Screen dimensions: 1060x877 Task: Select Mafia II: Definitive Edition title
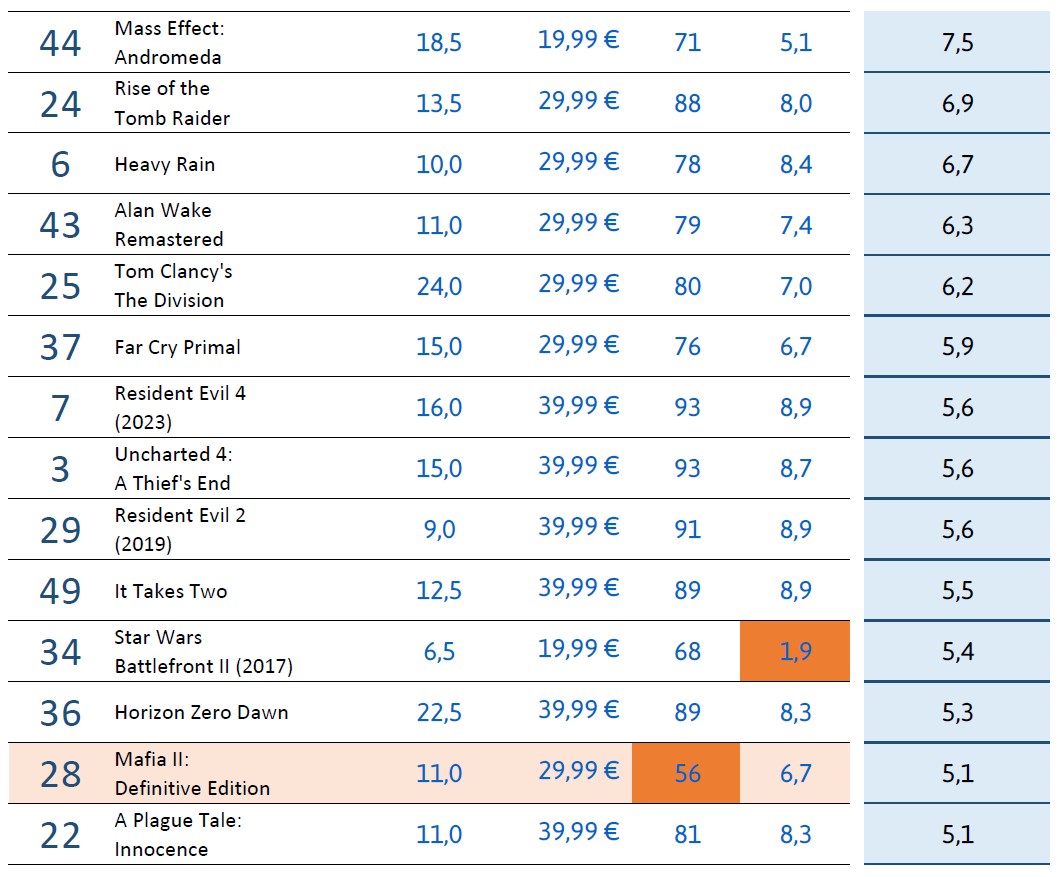coord(192,773)
